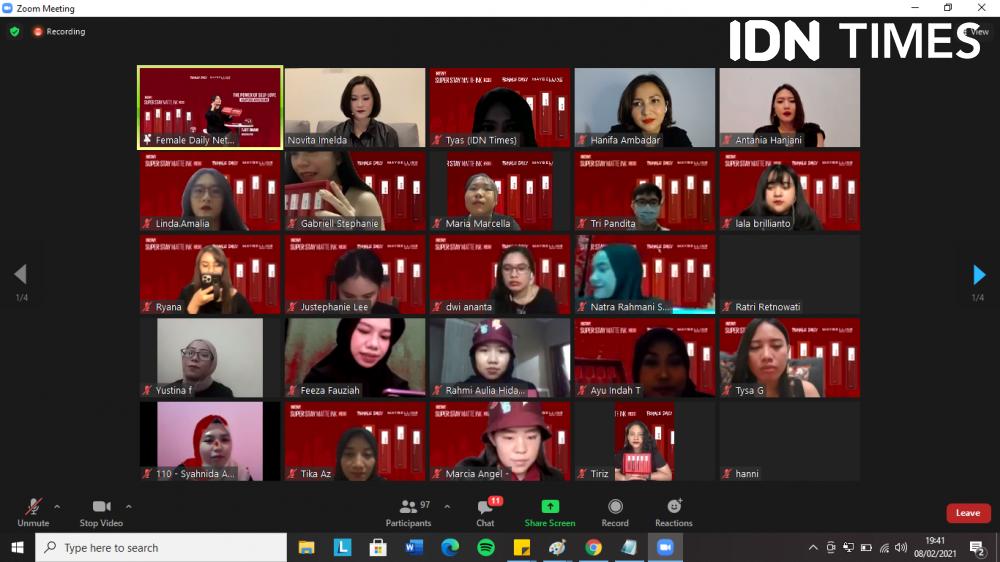Select Tri Pandita video tile

(x=645, y=191)
